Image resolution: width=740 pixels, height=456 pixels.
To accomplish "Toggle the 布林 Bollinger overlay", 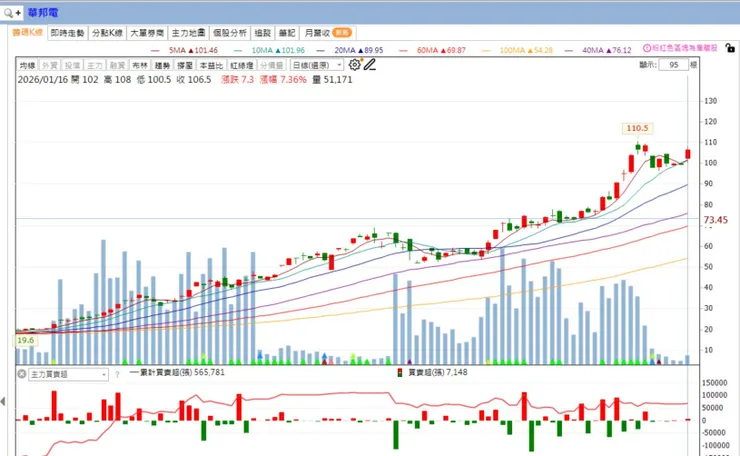I will 140,65.
